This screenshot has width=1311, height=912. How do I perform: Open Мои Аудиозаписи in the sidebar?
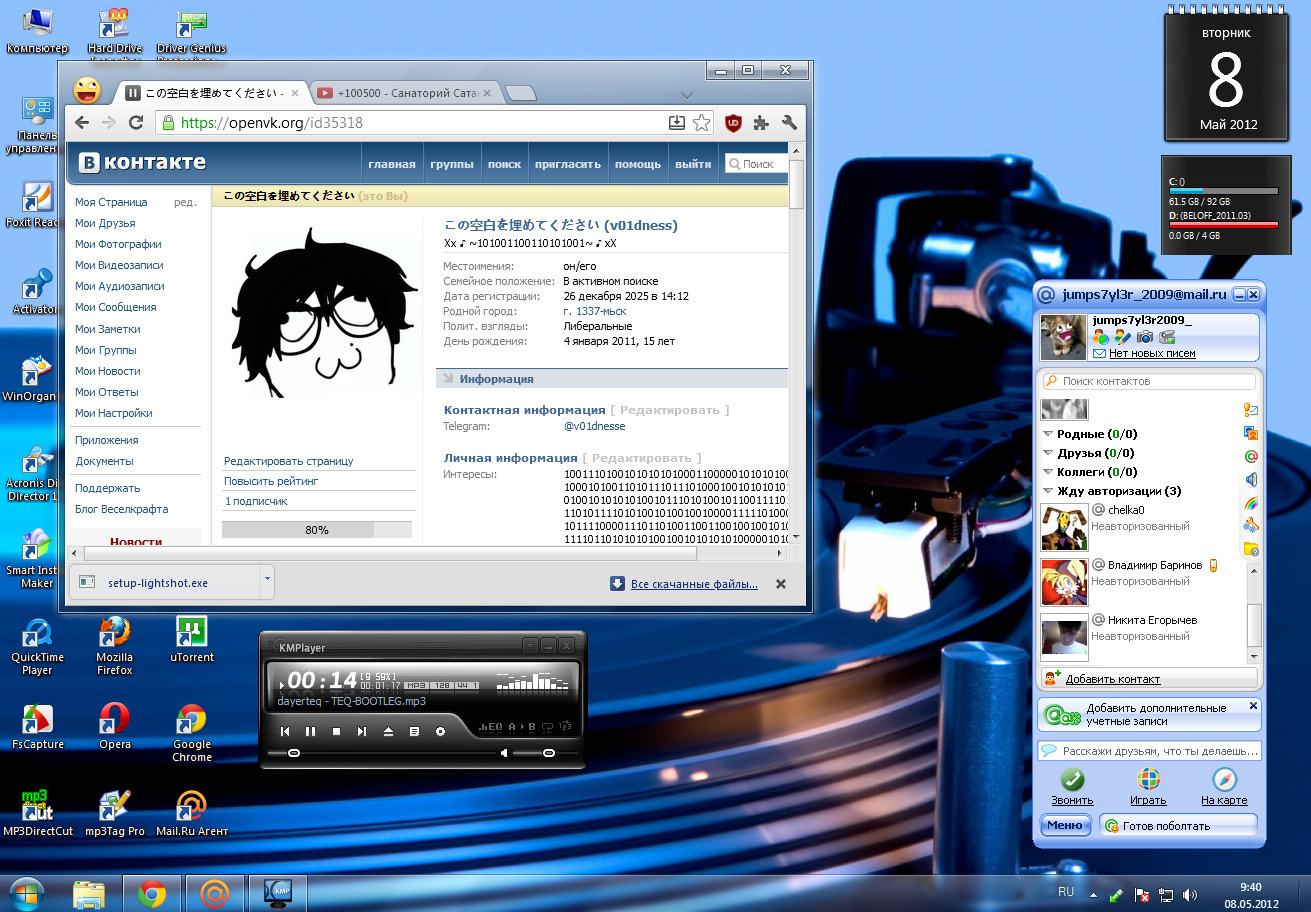(x=120, y=286)
